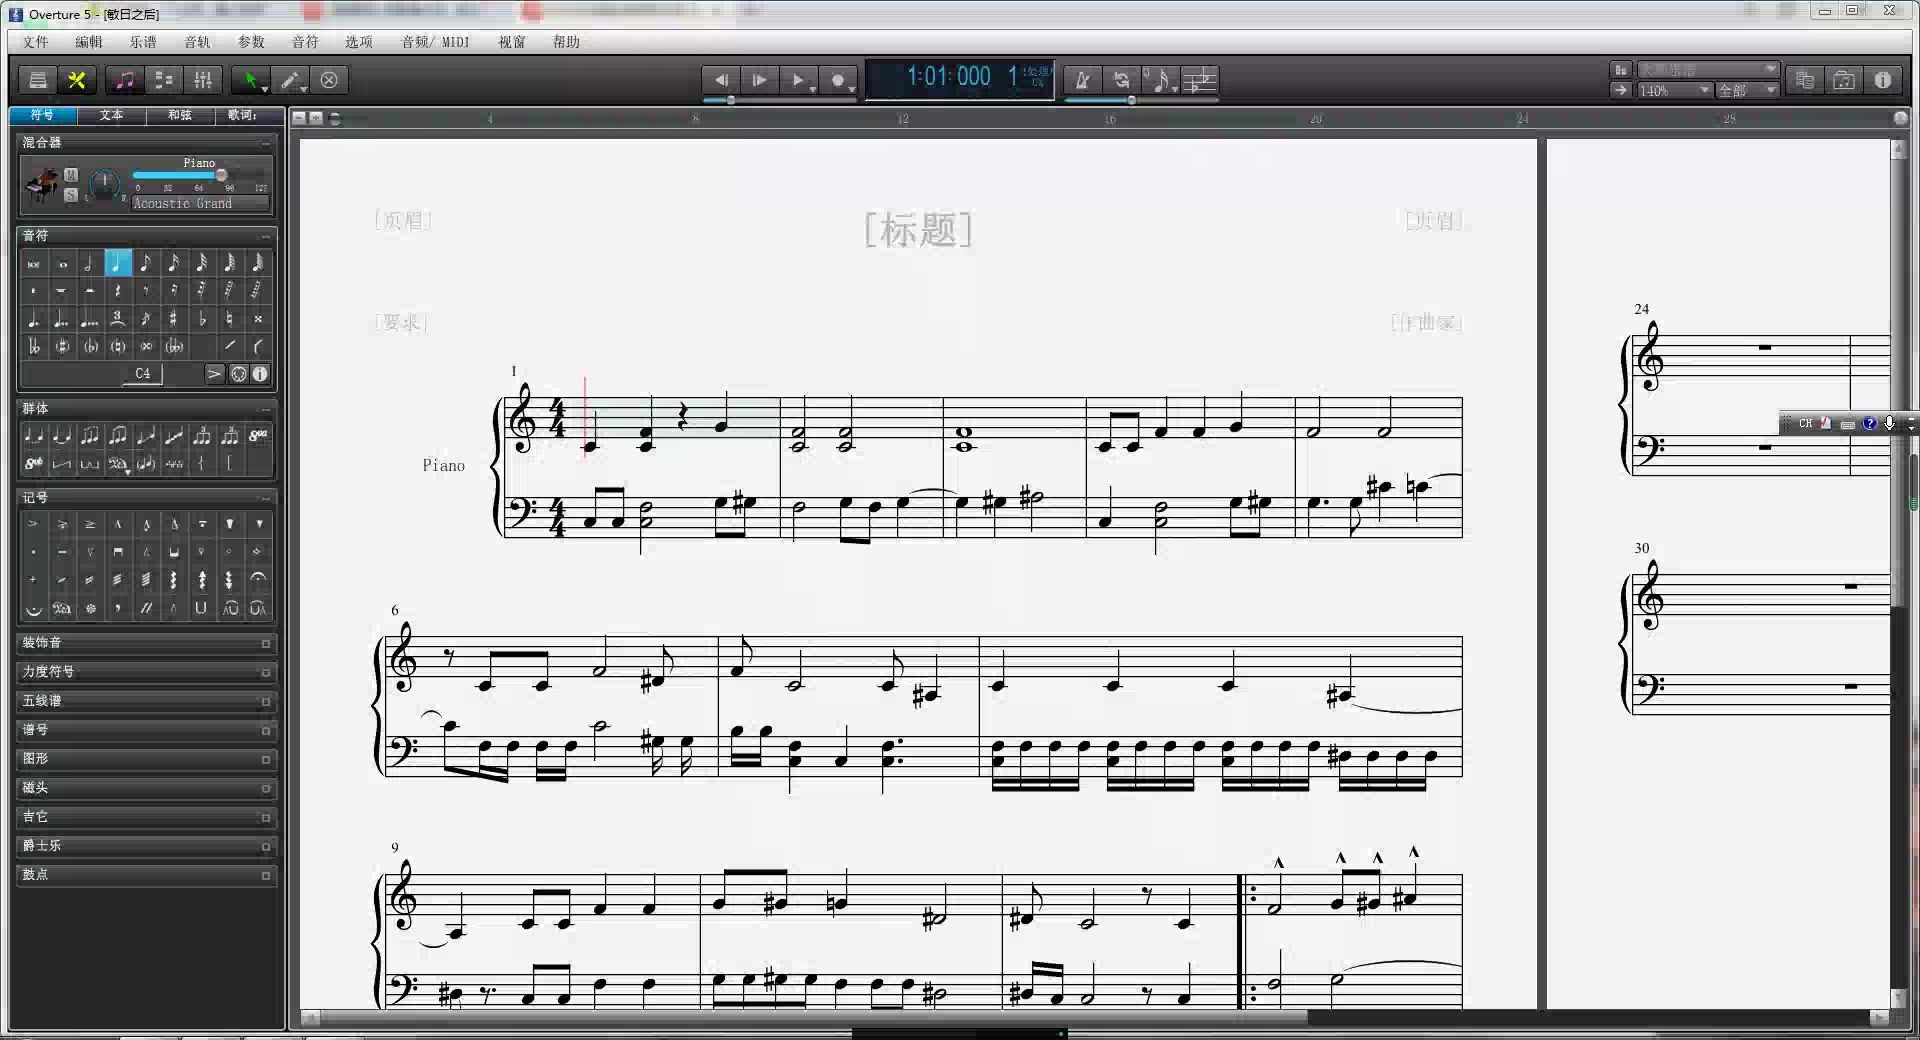Toggle the grace note symbol
The width and height of the screenshot is (1920, 1040).
point(145,319)
